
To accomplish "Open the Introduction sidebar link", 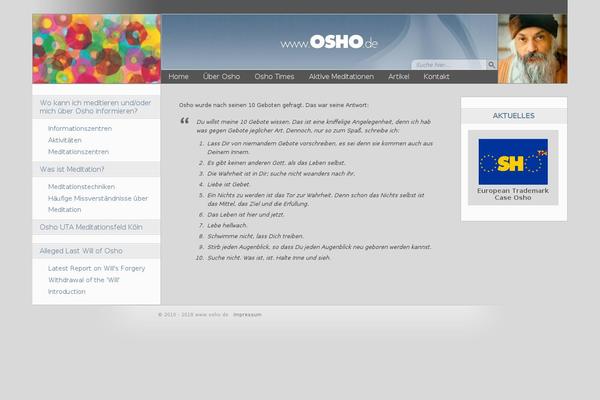I will click(x=67, y=292).
